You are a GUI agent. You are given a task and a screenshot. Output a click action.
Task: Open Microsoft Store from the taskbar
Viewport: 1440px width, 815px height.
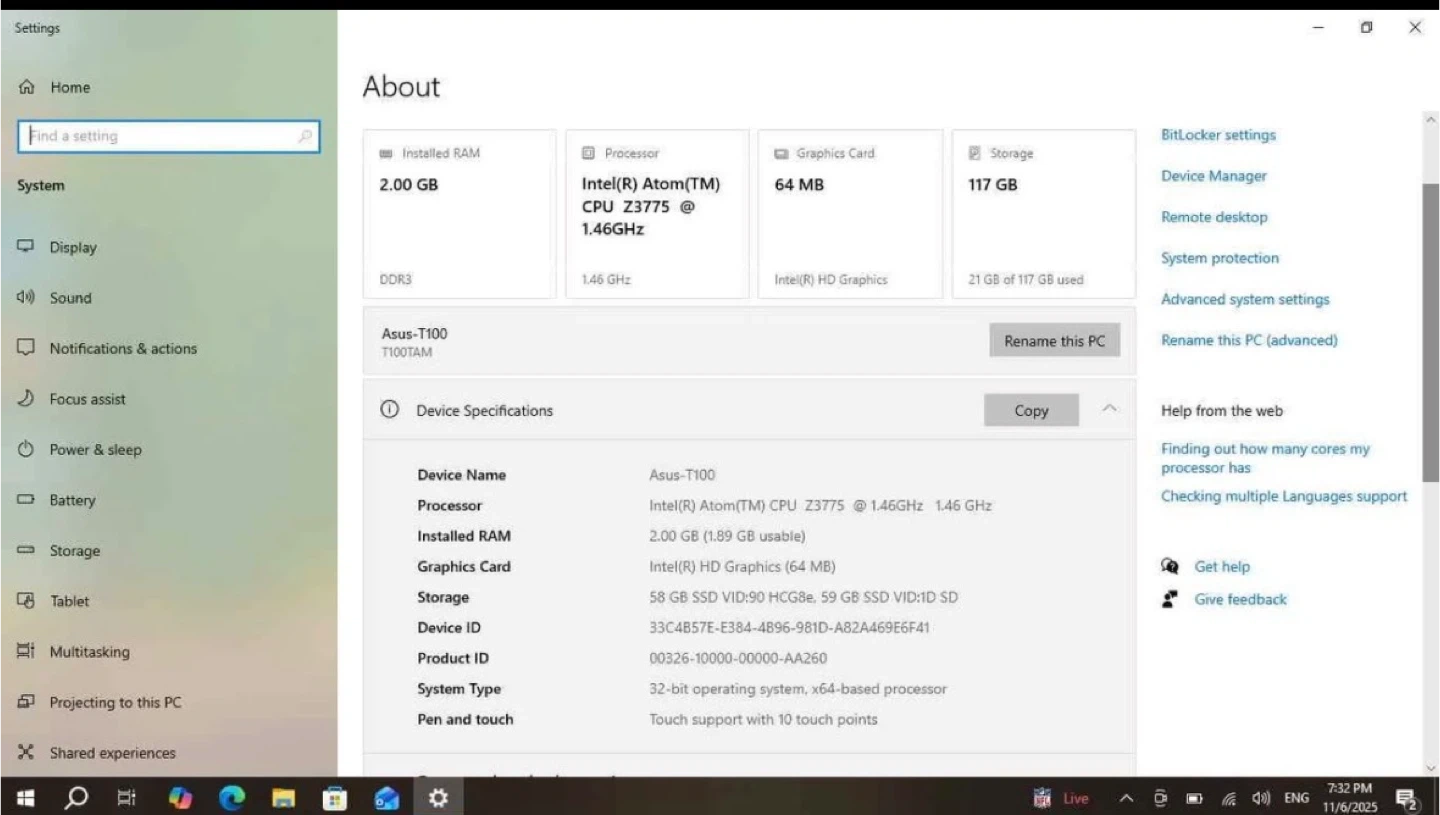point(335,798)
